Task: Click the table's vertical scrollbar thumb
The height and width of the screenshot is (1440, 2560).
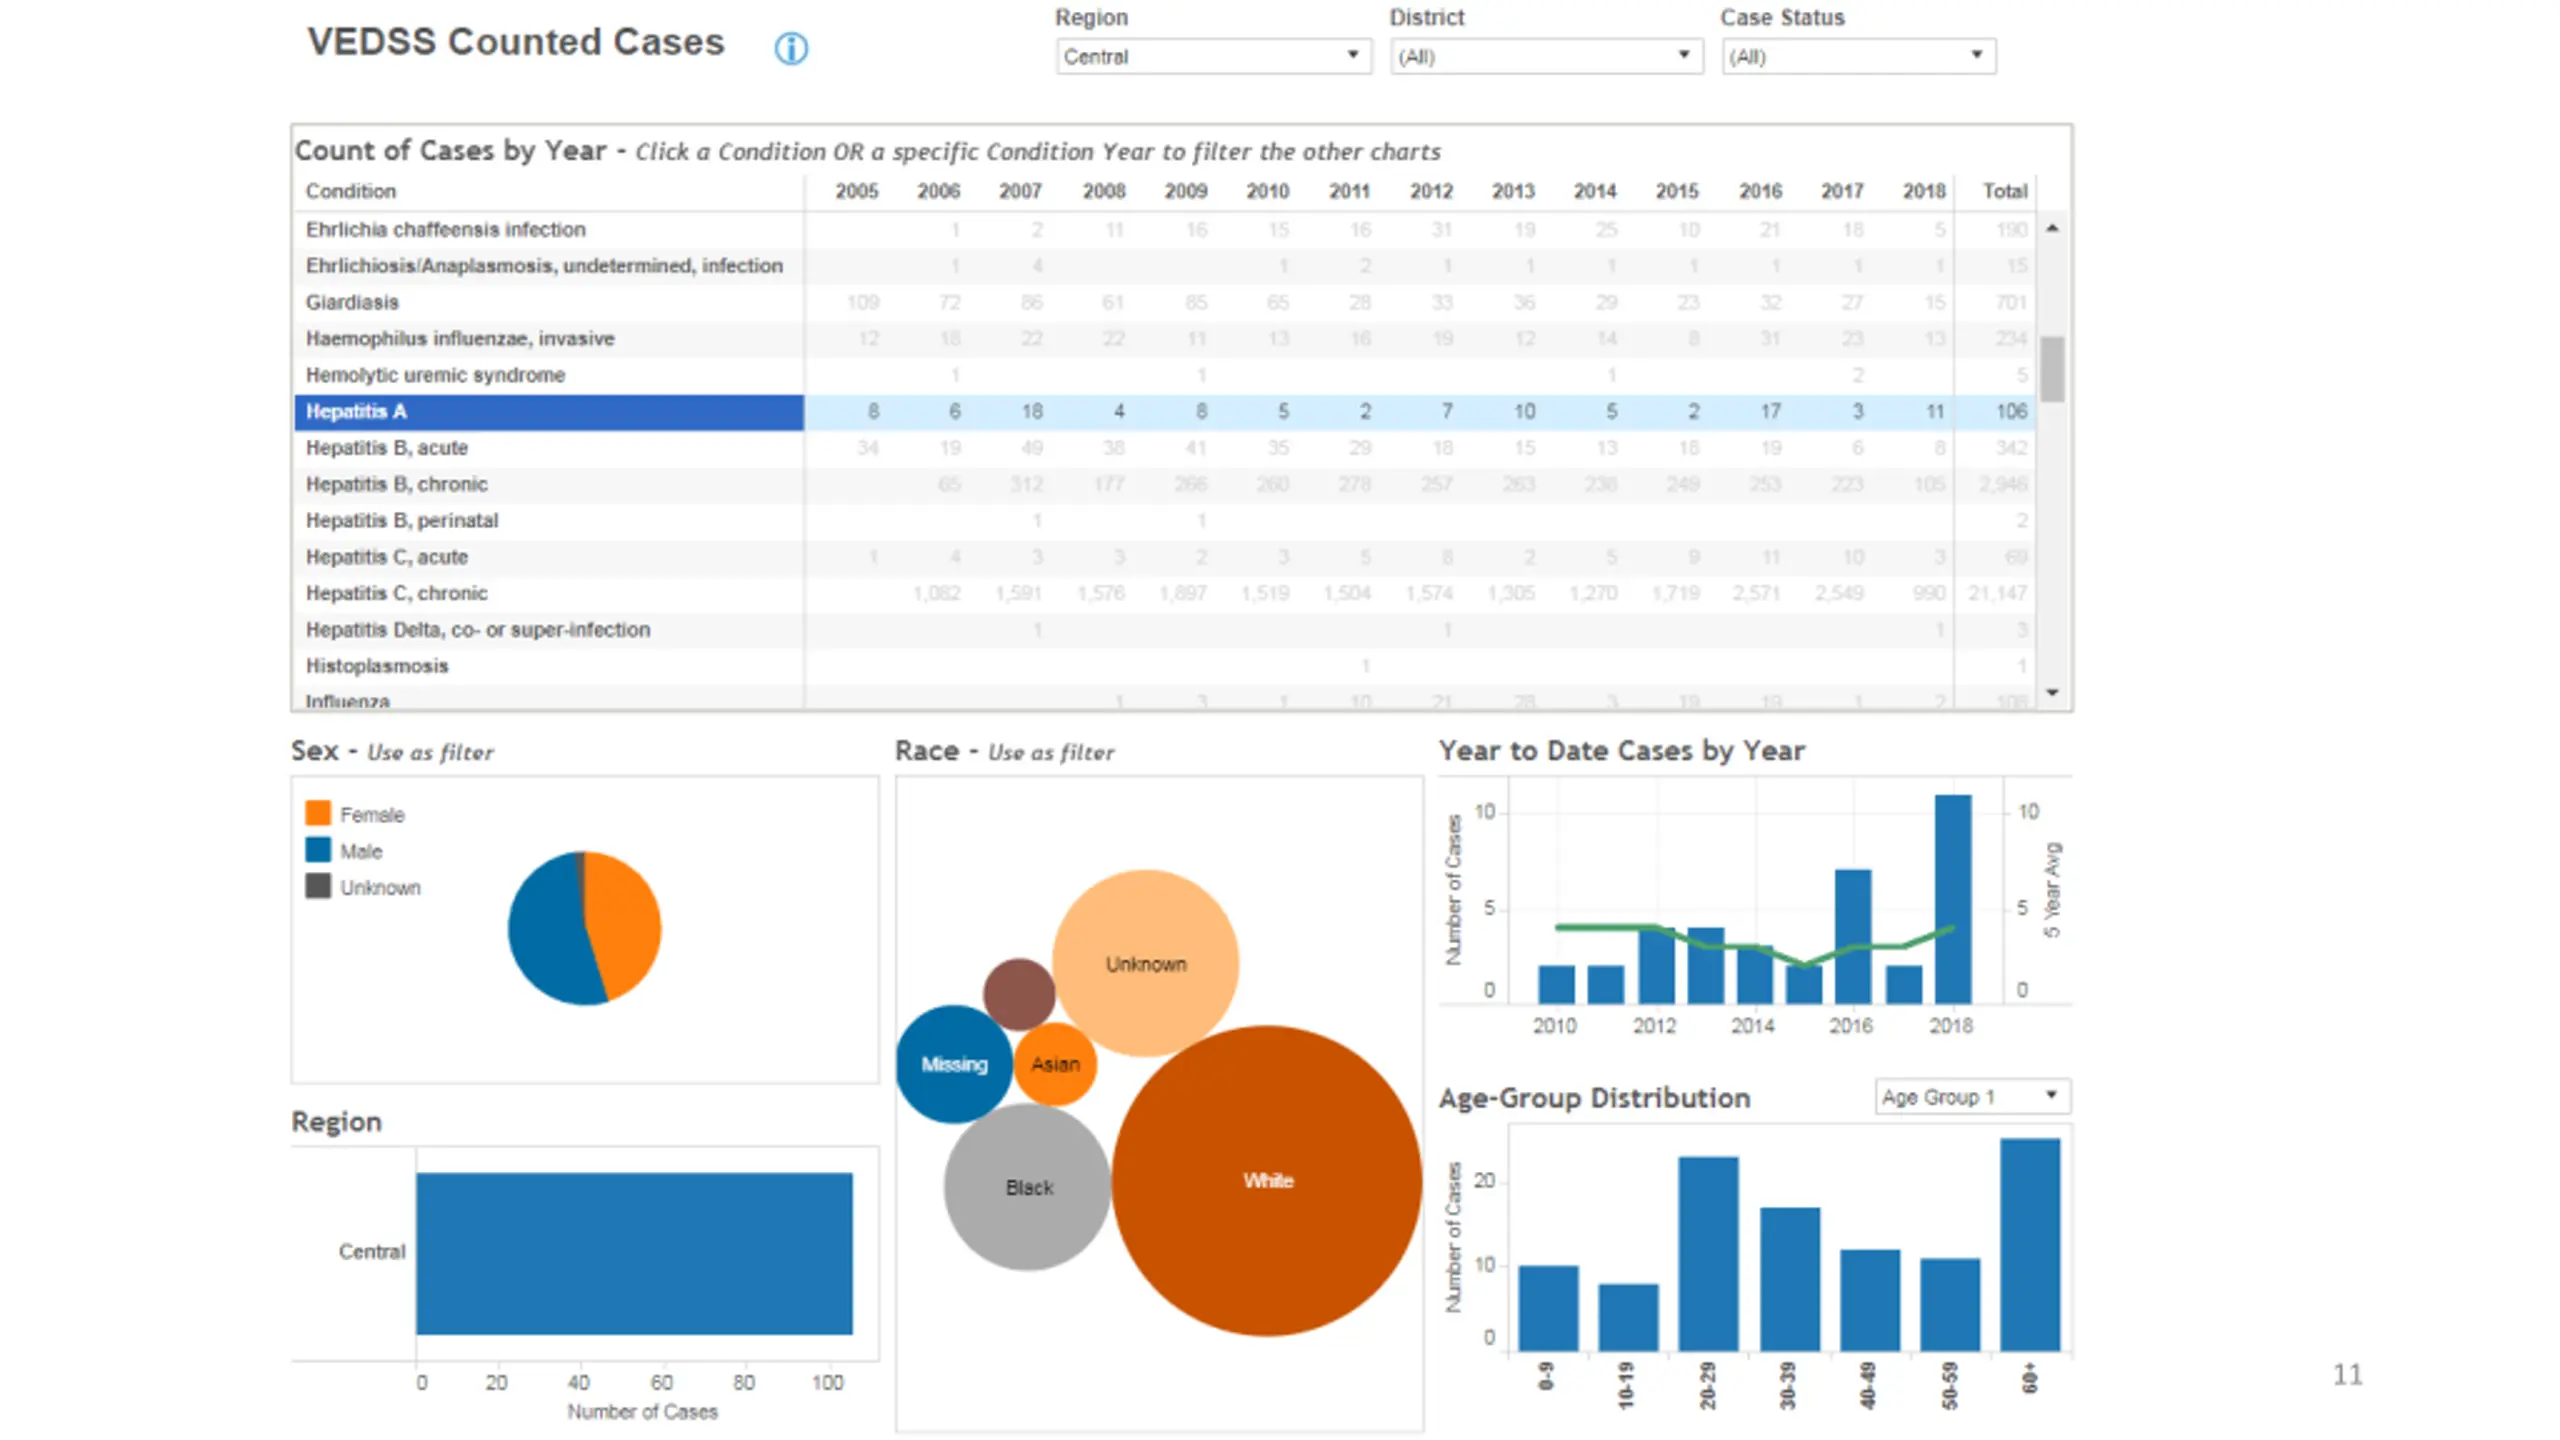Action: pyautogui.click(x=2052, y=369)
